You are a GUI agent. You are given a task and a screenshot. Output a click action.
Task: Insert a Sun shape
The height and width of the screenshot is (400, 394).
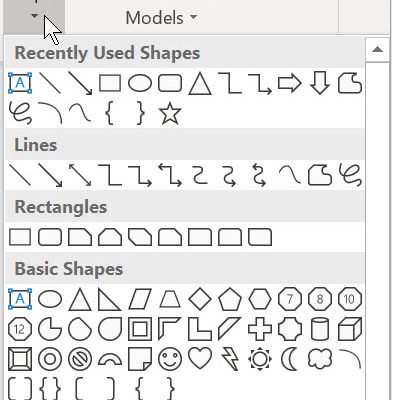tap(260, 359)
